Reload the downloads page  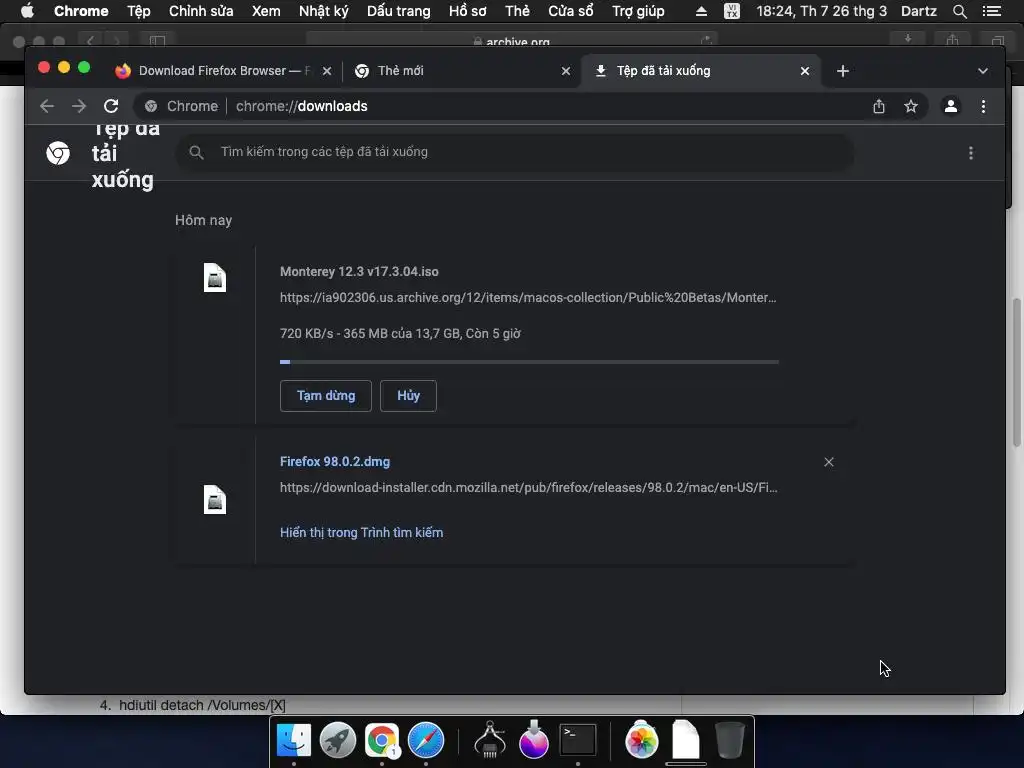(111, 106)
